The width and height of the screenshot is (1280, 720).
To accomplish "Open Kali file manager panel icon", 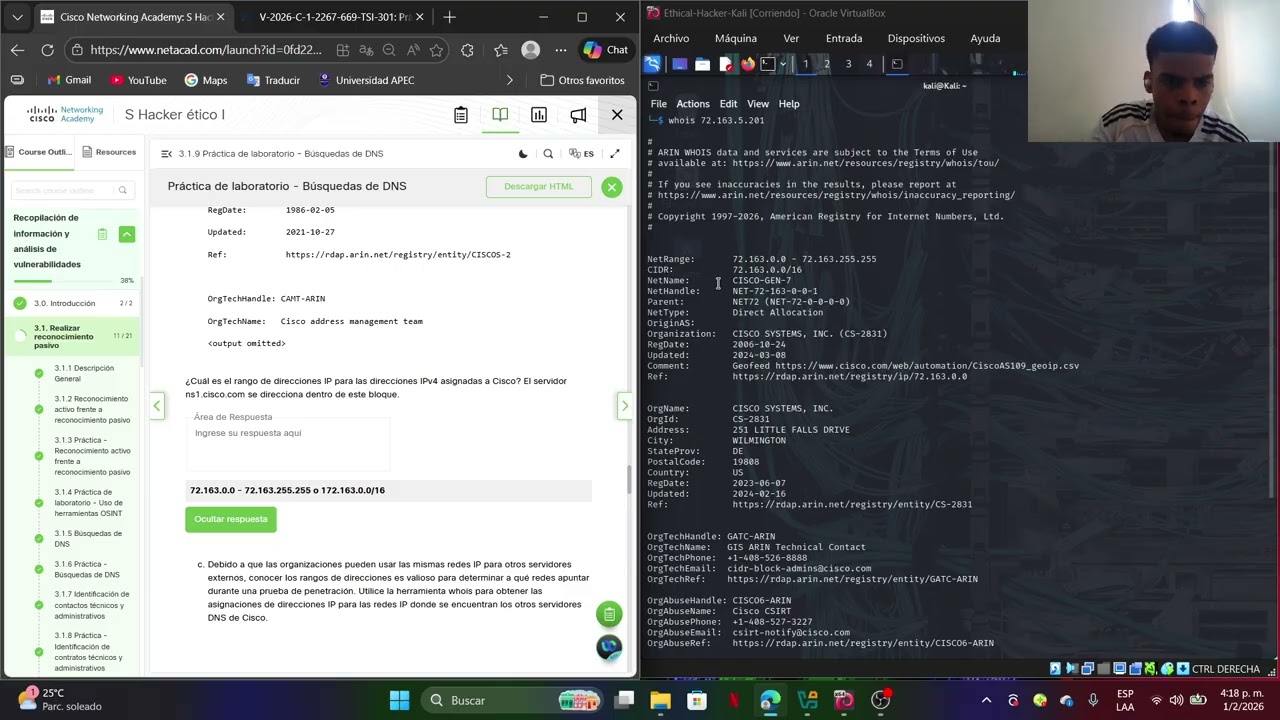I will tap(703, 64).
